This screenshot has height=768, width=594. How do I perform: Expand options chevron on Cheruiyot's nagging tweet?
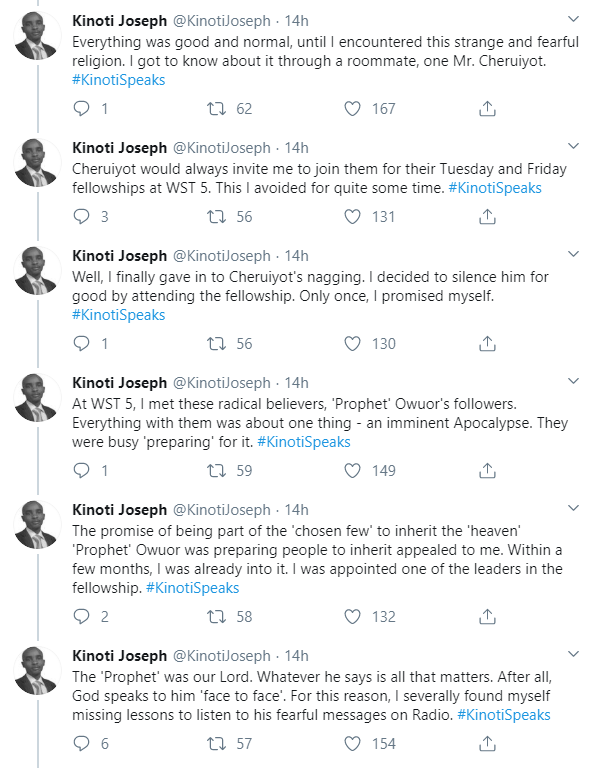point(573,254)
